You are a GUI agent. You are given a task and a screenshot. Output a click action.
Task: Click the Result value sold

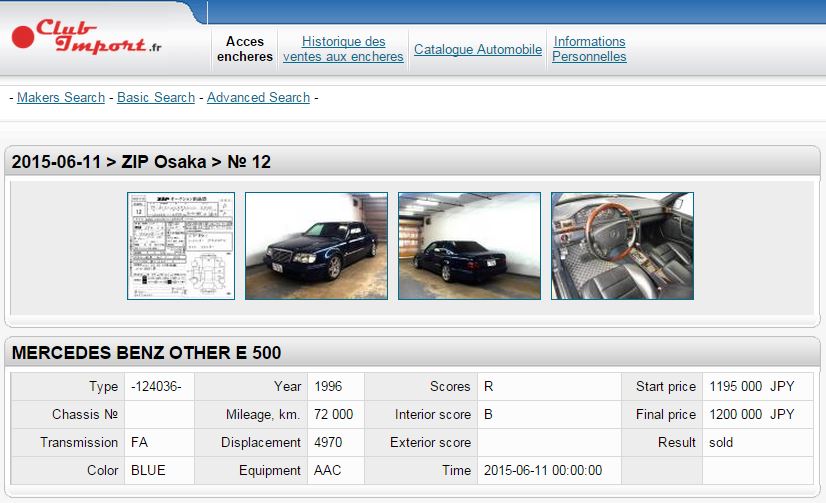(721, 442)
